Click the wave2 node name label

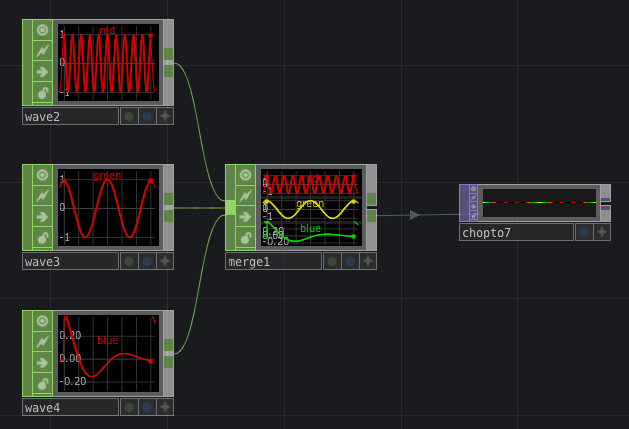(71, 116)
